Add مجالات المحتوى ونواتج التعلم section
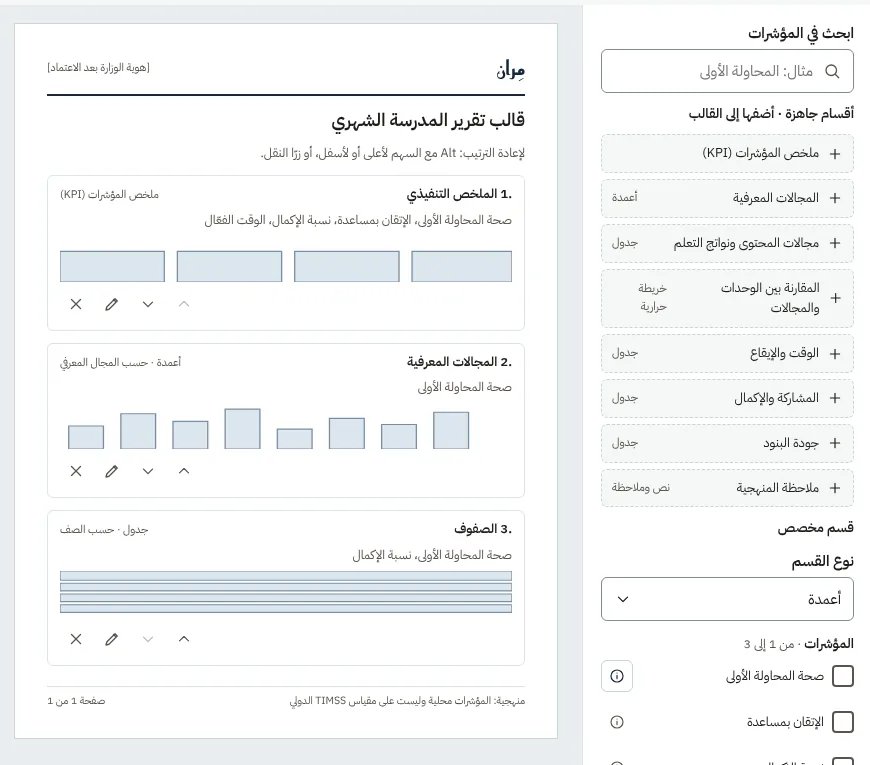This screenshot has width=870, height=765. (x=727, y=243)
